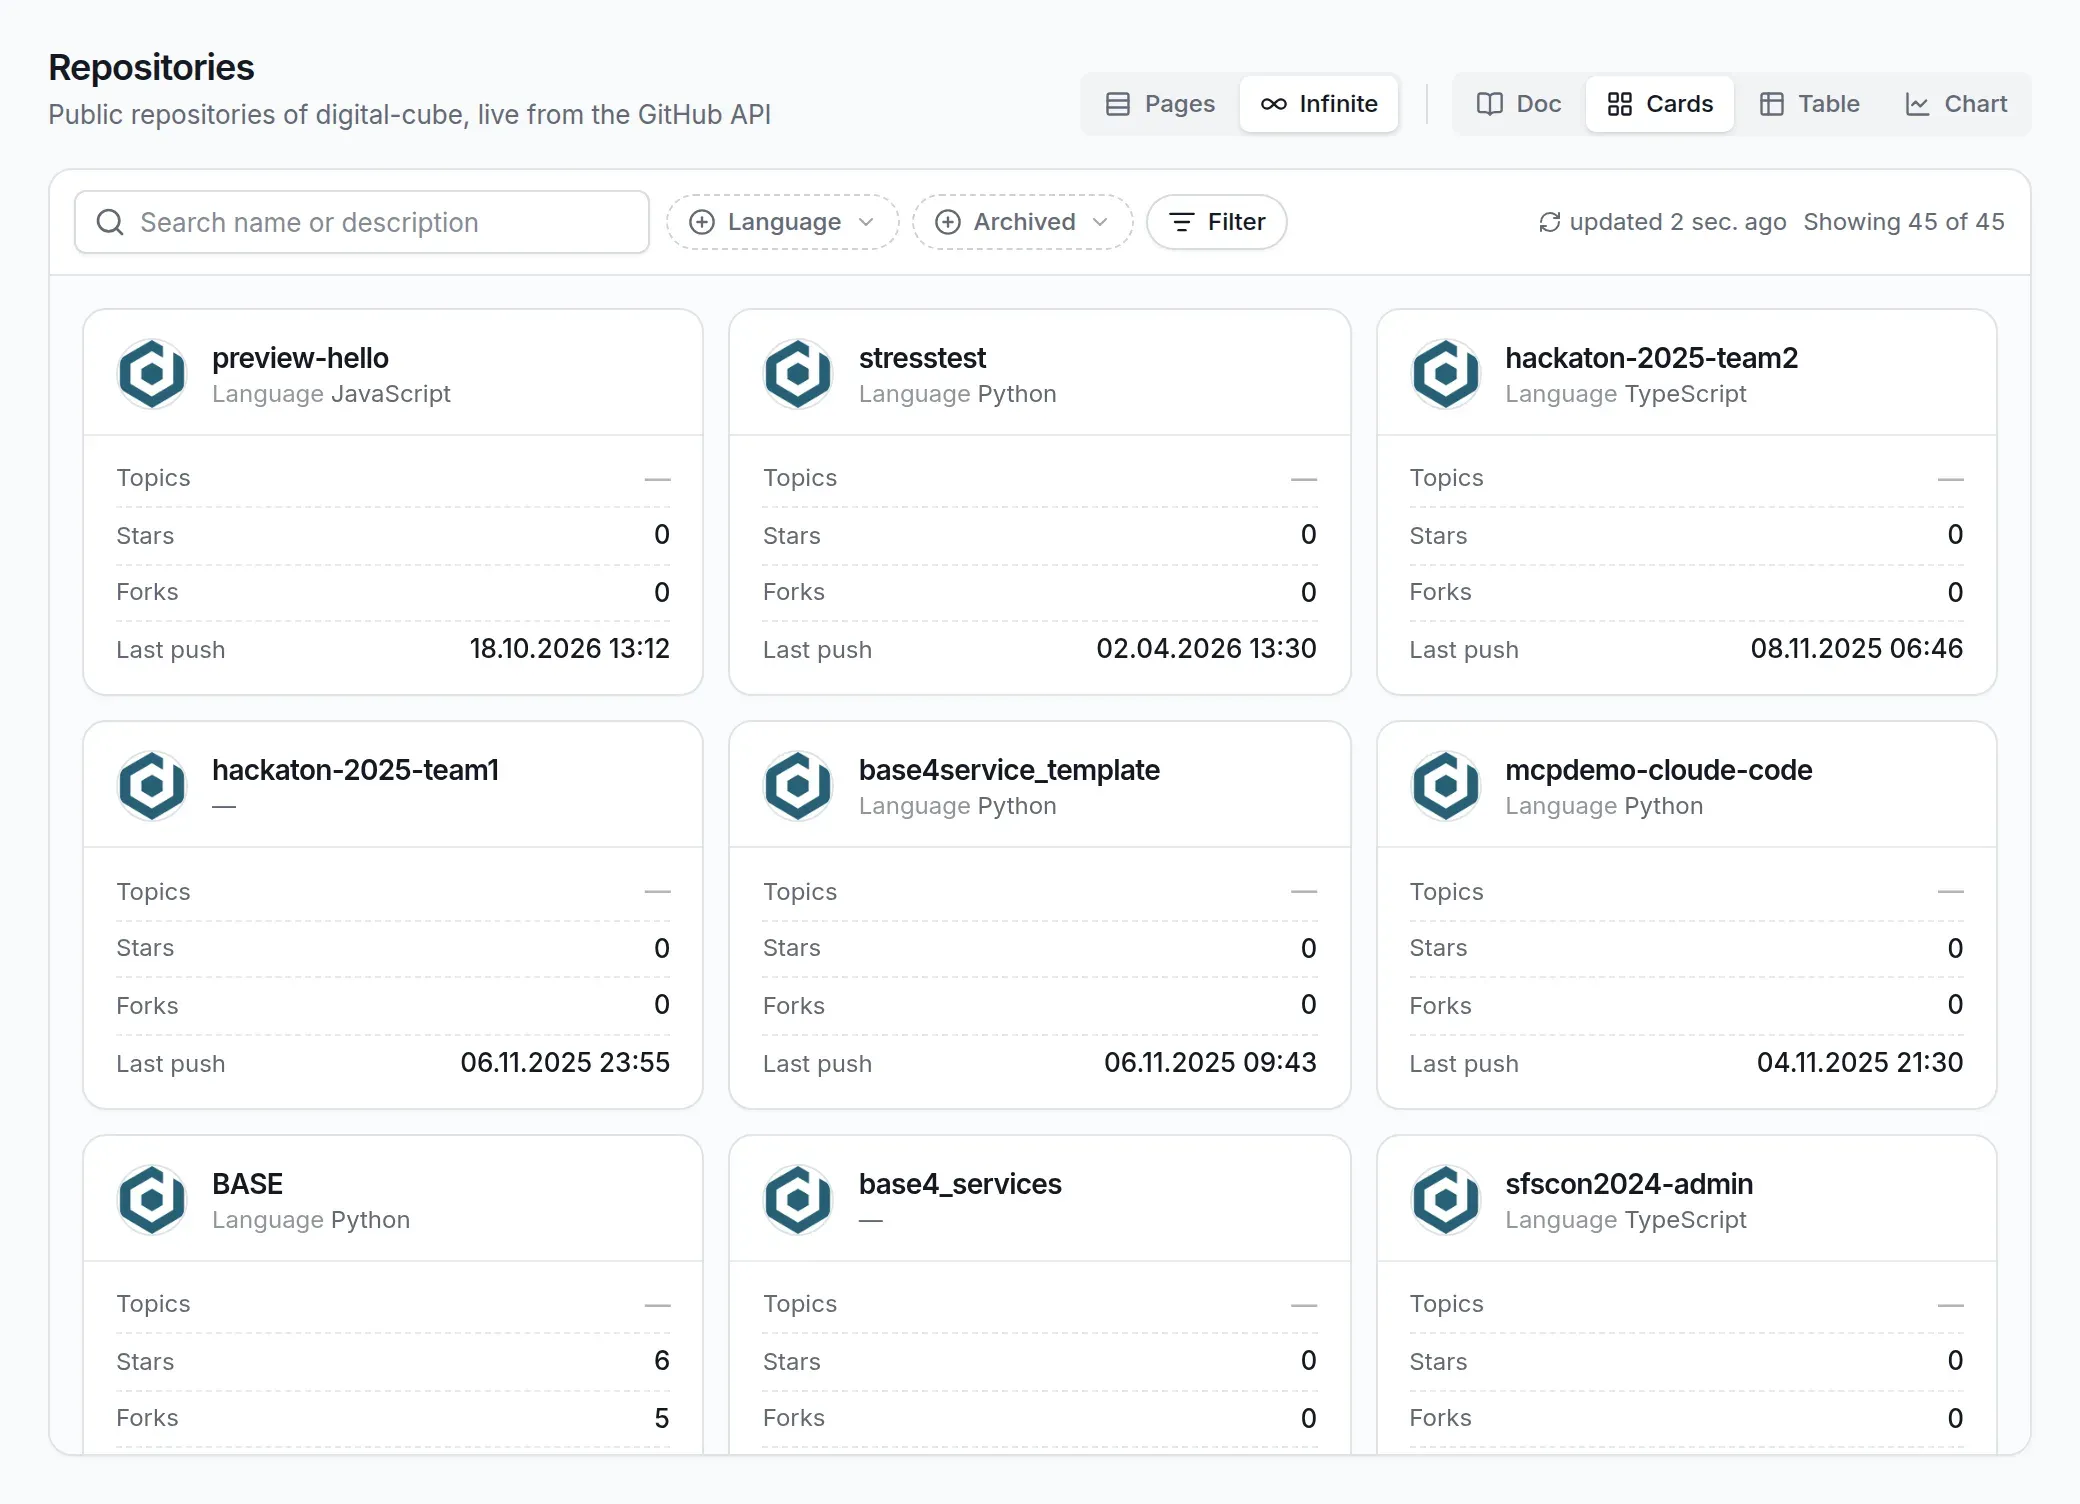Viewport: 2080px width, 1504px height.
Task: Click the plus icon on the Archived filter
Action: pos(948,222)
